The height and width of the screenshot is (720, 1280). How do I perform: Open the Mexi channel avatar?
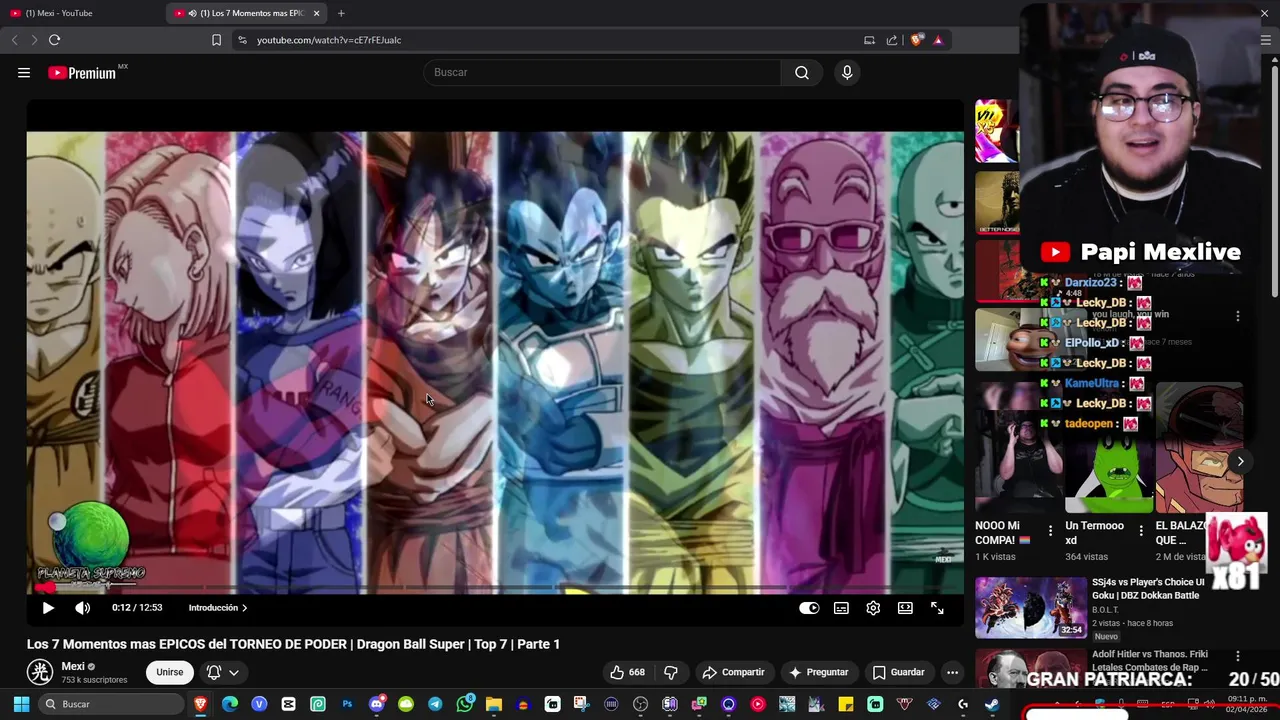point(40,672)
